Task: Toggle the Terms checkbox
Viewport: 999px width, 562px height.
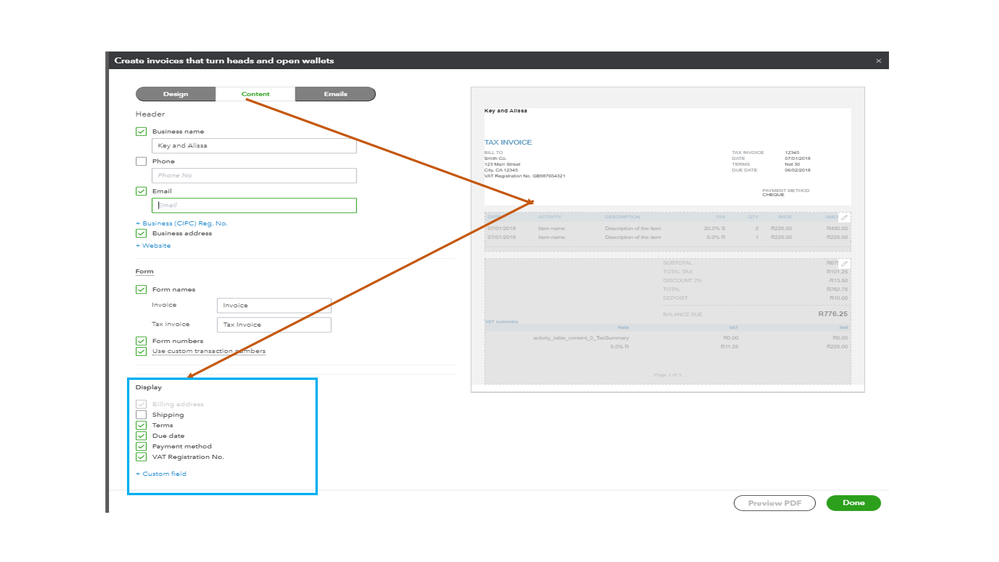Action: click(x=141, y=425)
